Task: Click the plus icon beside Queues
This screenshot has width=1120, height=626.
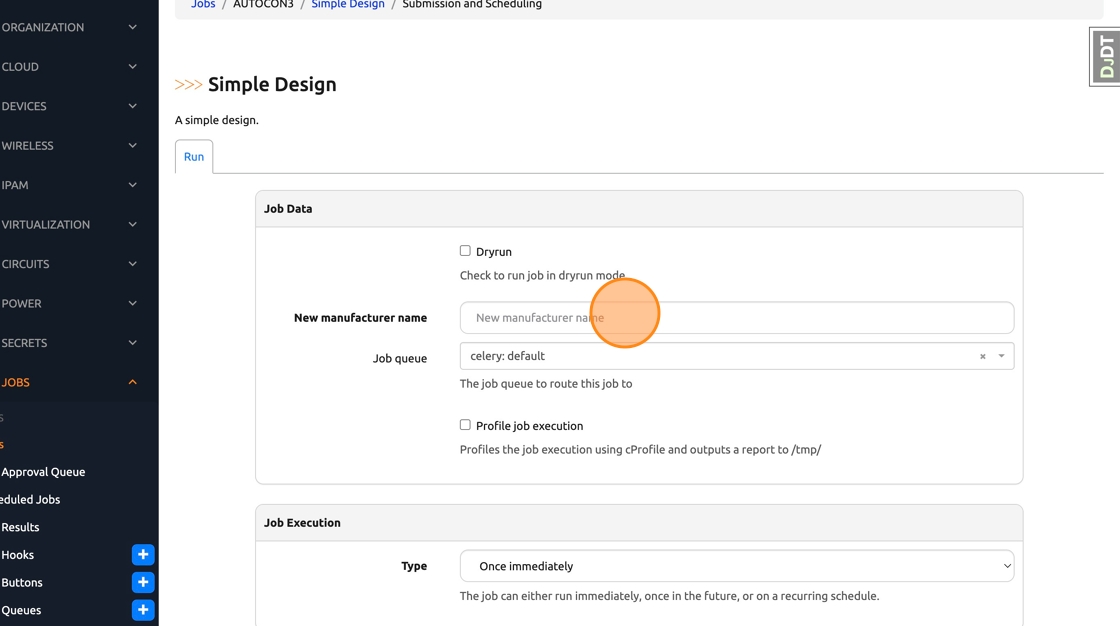Action: coord(143,610)
